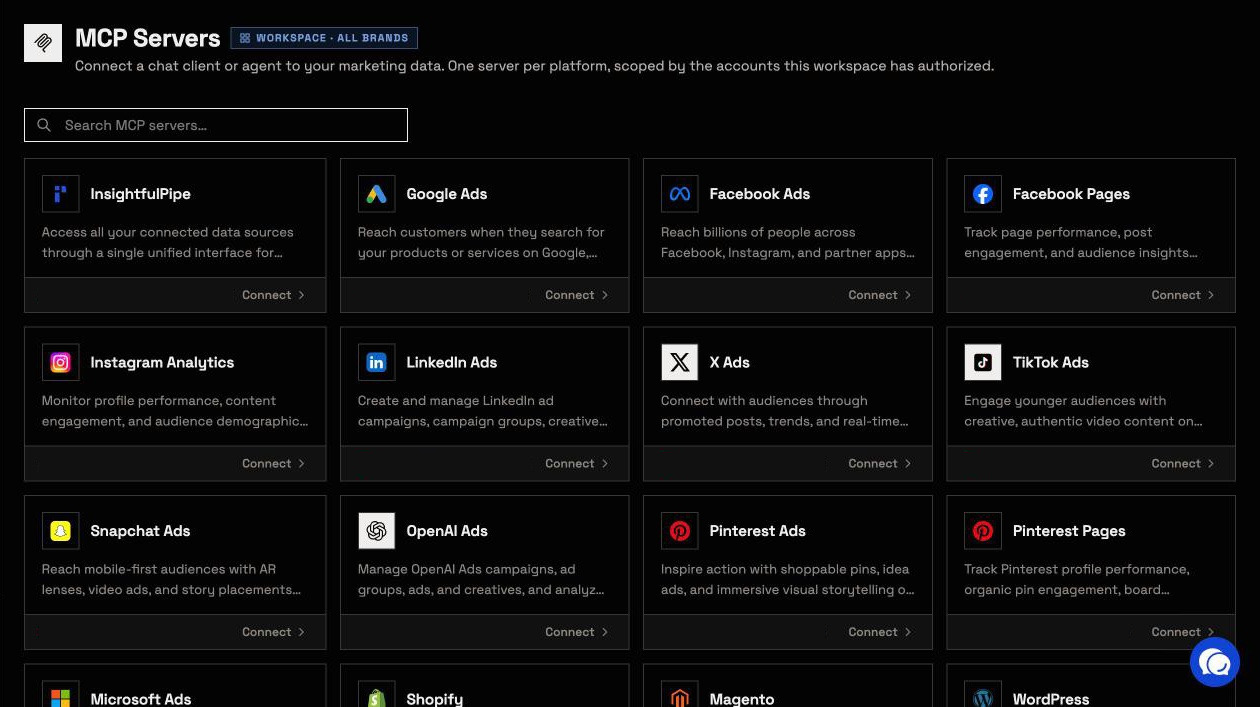1260x707 pixels.
Task: Click the app logo beside MCP Servers heading
Action: click(43, 43)
